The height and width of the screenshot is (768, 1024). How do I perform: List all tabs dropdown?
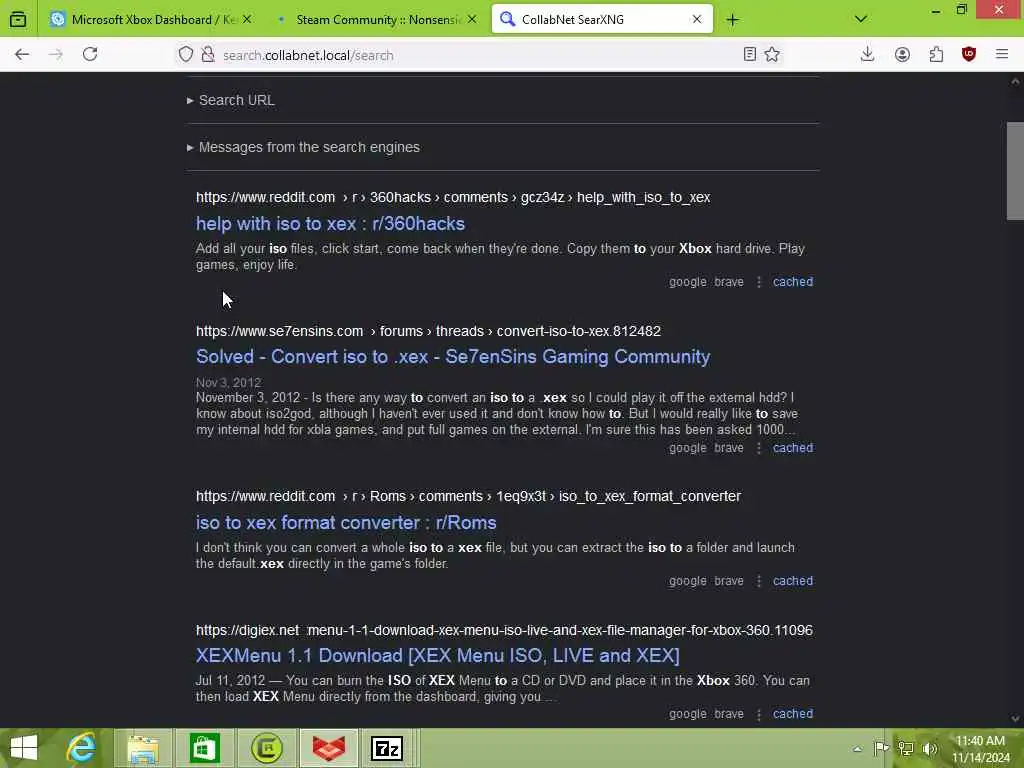pyautogui.click(x=861, y=19)
